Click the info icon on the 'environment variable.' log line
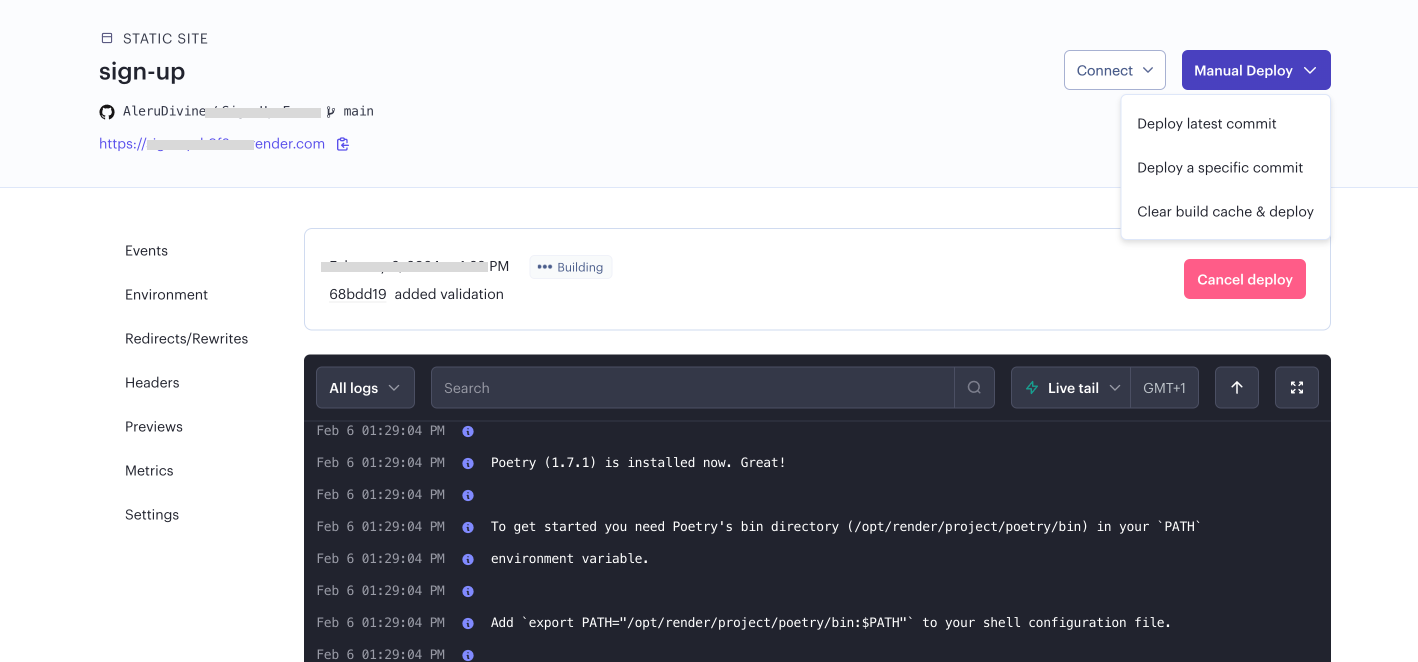Viewport: 1418px width, 662px height. pyautogui.click(x=467, y=559)
